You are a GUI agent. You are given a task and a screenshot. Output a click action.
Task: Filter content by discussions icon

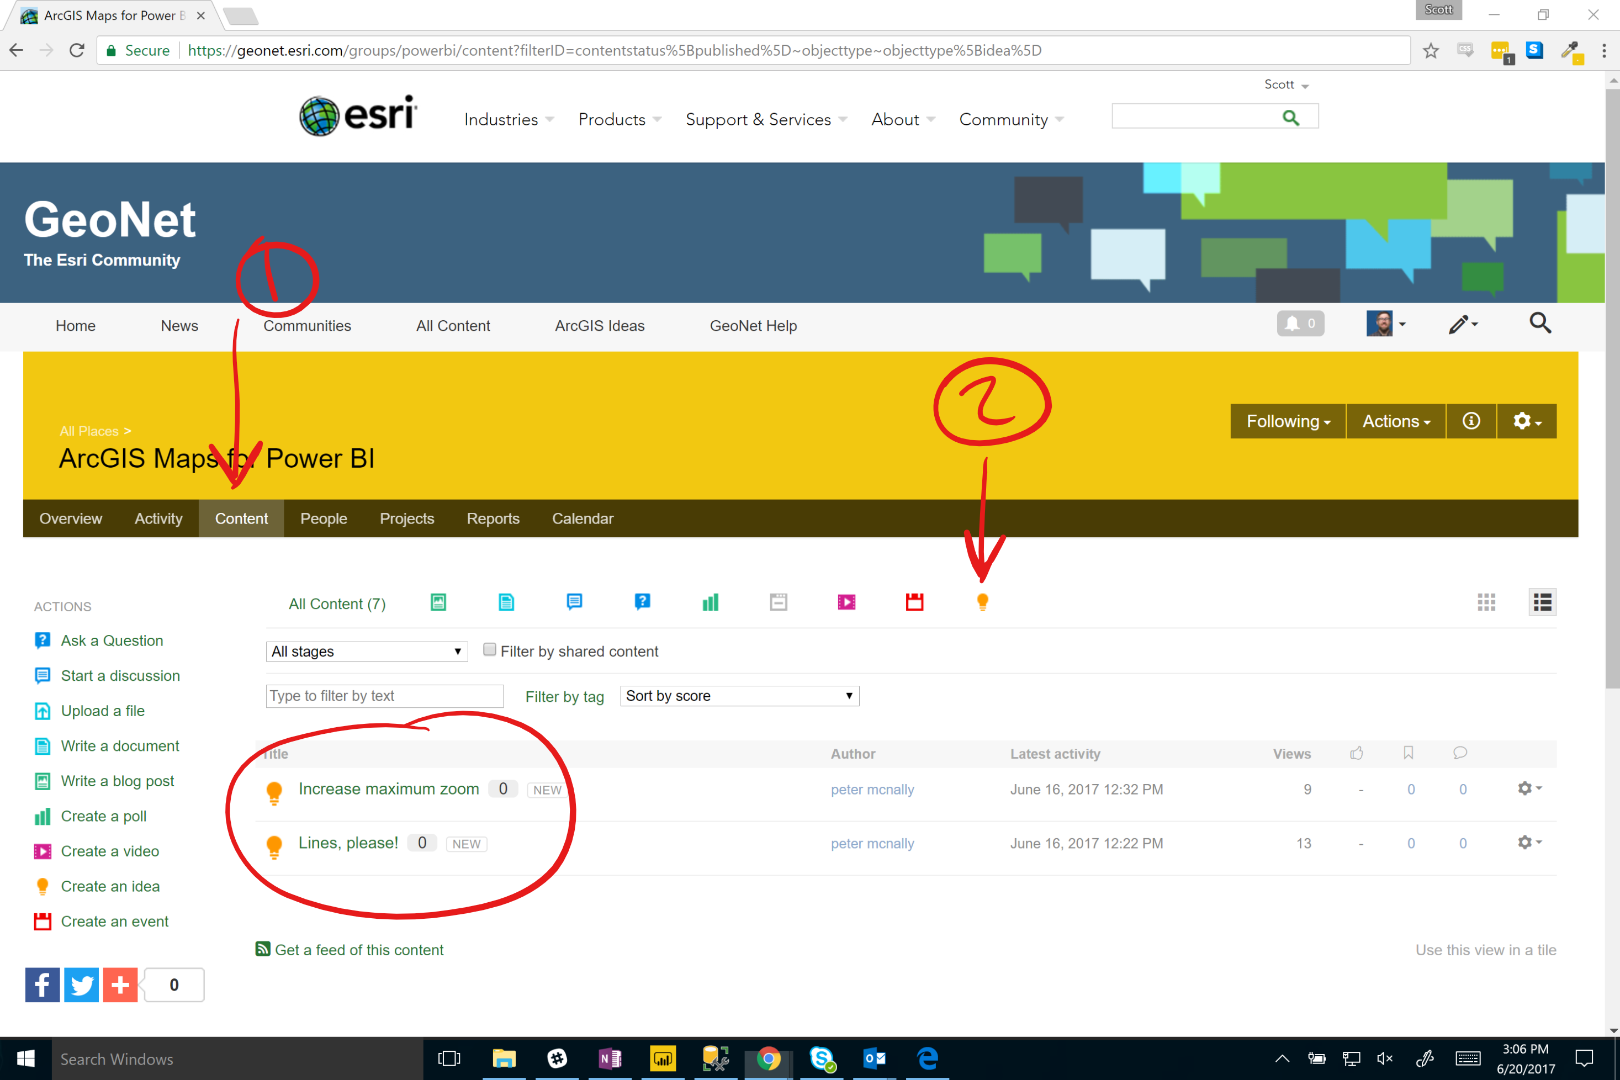point(574,602)
